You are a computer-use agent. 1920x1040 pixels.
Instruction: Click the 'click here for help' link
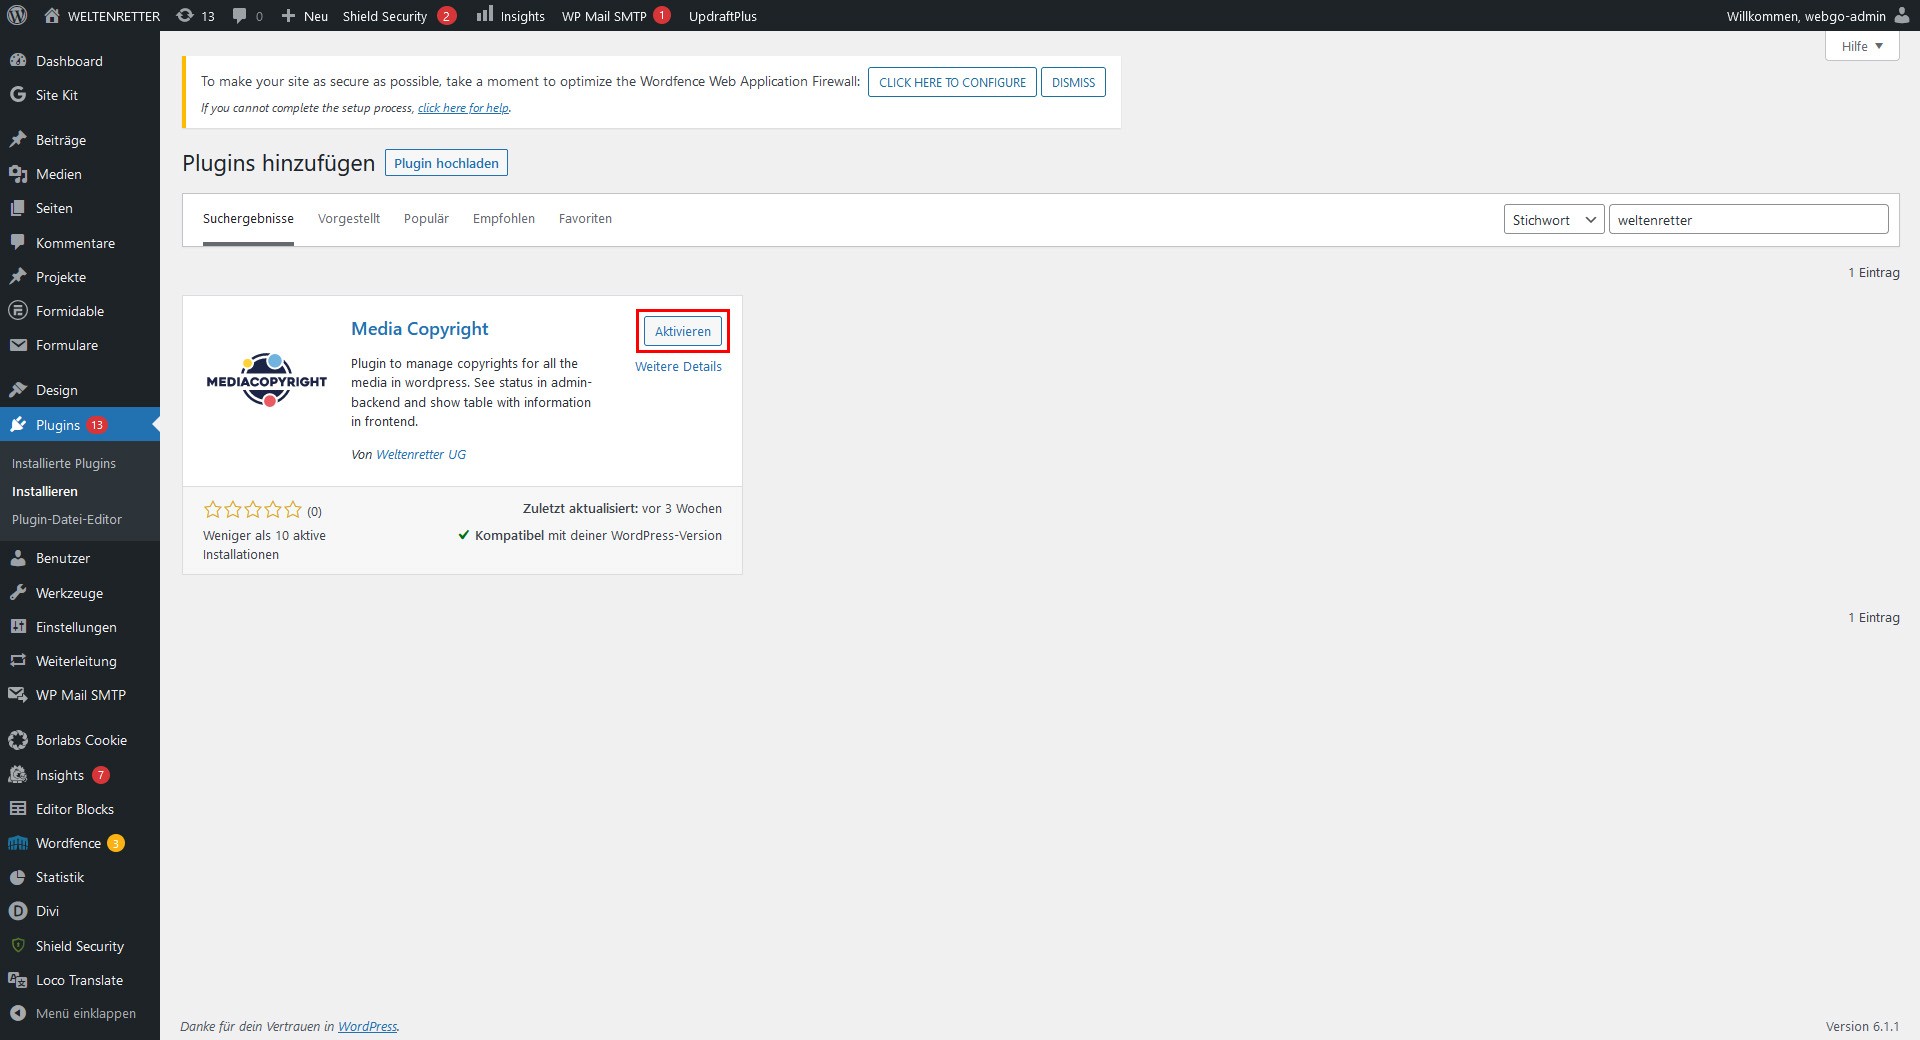pyautogui.click(x=463, y=108)
